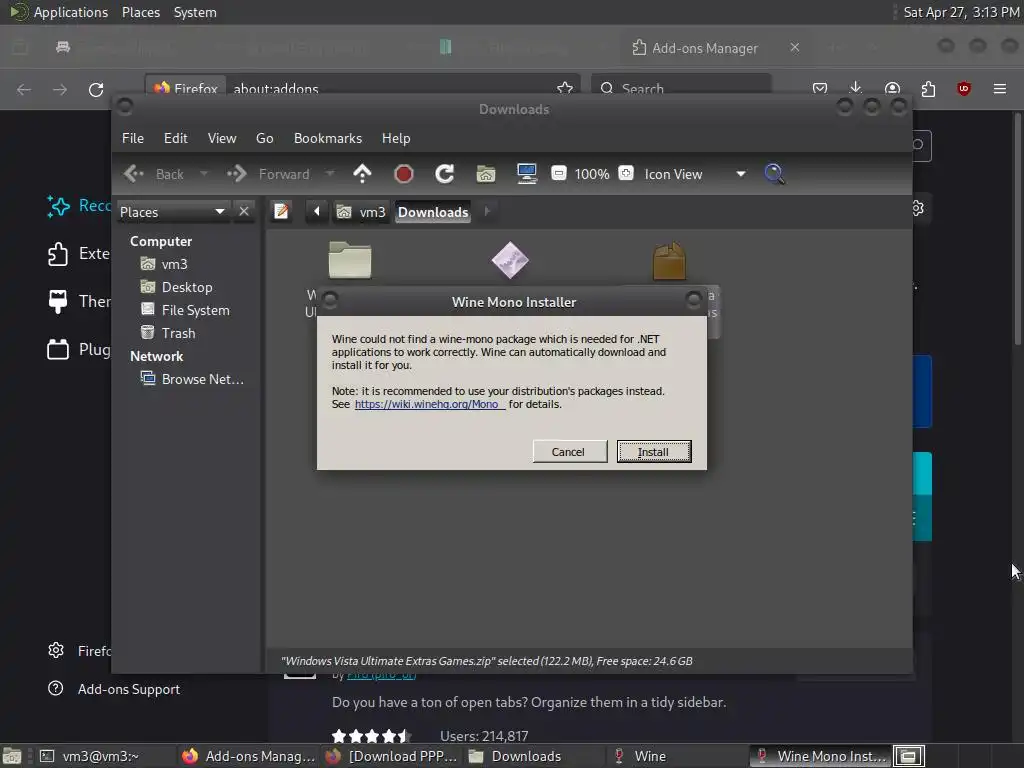Open Pocket save icon in Firefox toolbar
Viewport: 1024px width, 768px height.
[x=820, y=89]
